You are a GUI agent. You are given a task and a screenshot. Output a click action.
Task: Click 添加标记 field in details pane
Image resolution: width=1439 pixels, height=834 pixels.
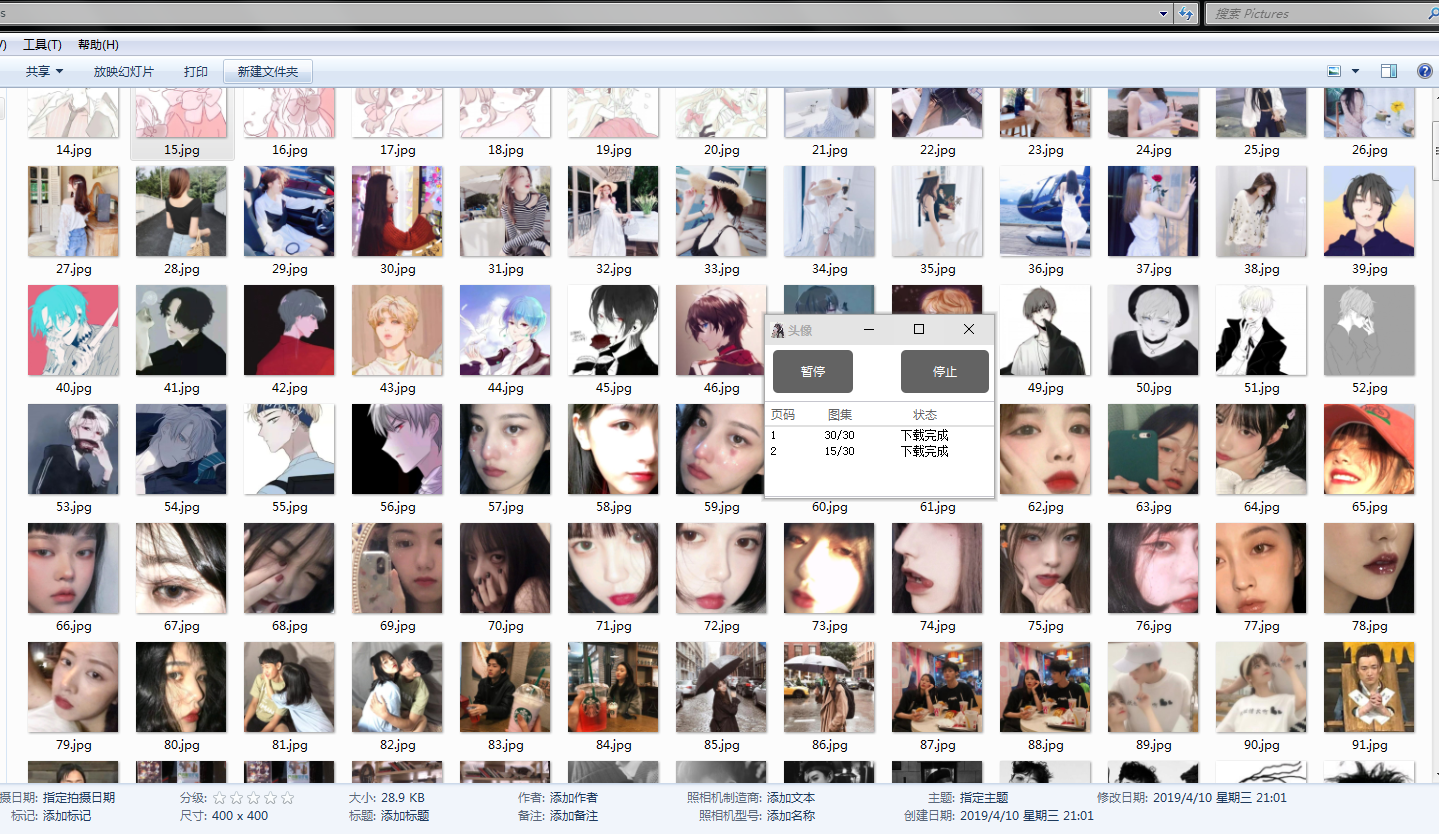(x=67, y=816)
